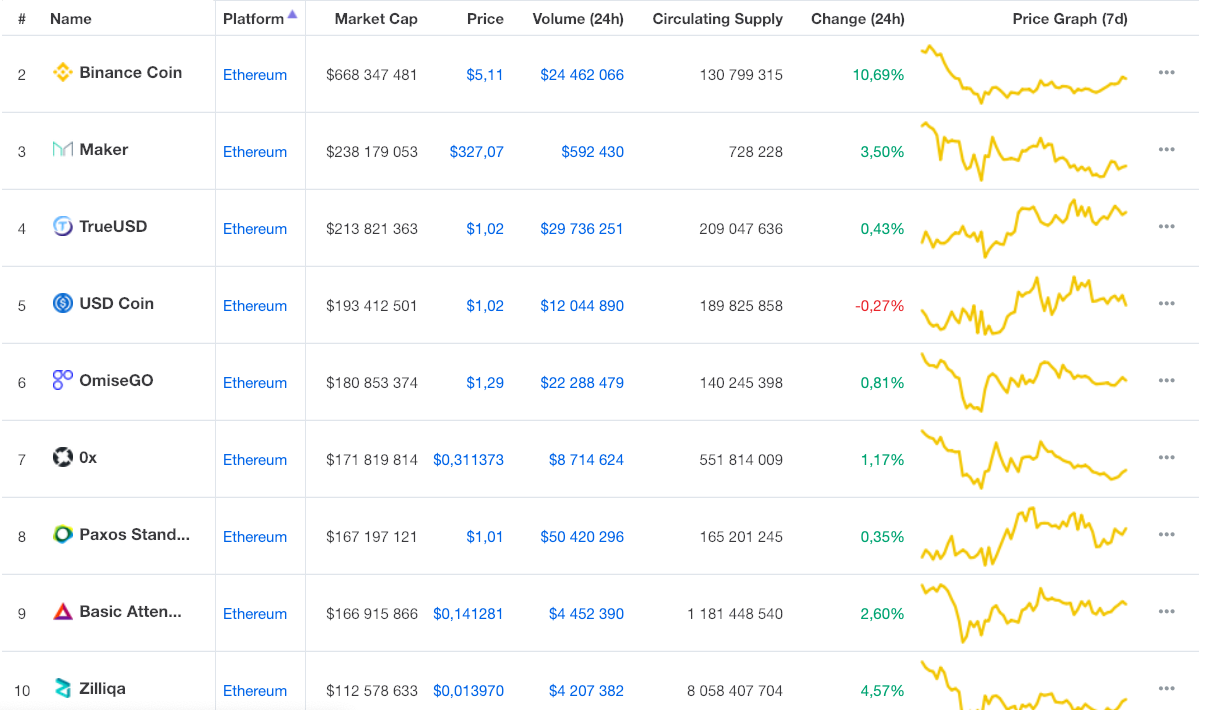Screen dimensions: 1206x710
Task: Click Price Graph (7d) column header
Action: point(1070,19)
